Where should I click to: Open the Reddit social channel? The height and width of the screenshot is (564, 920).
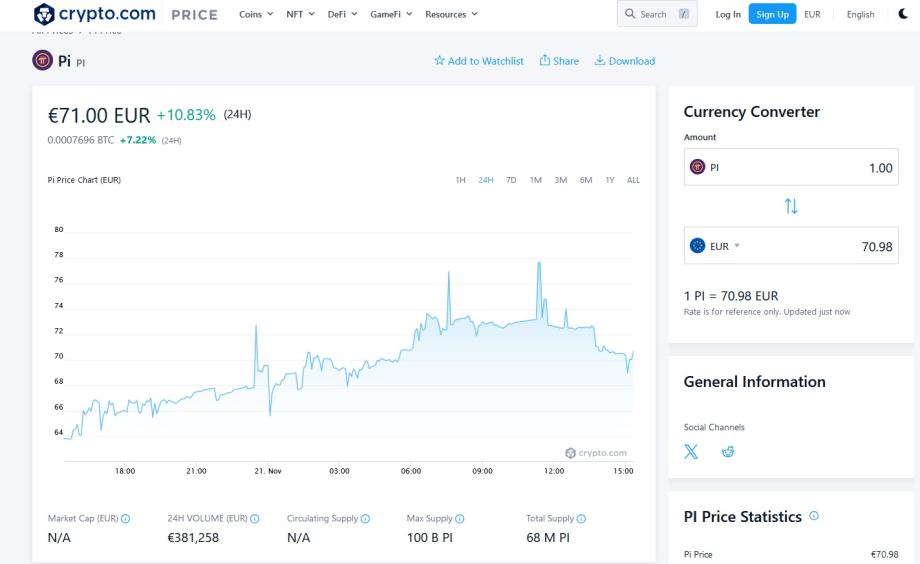click(728, 452)
